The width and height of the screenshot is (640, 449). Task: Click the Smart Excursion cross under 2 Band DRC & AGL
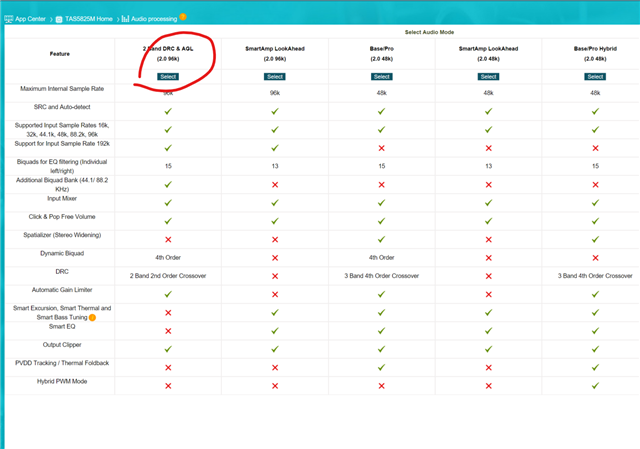168,313
